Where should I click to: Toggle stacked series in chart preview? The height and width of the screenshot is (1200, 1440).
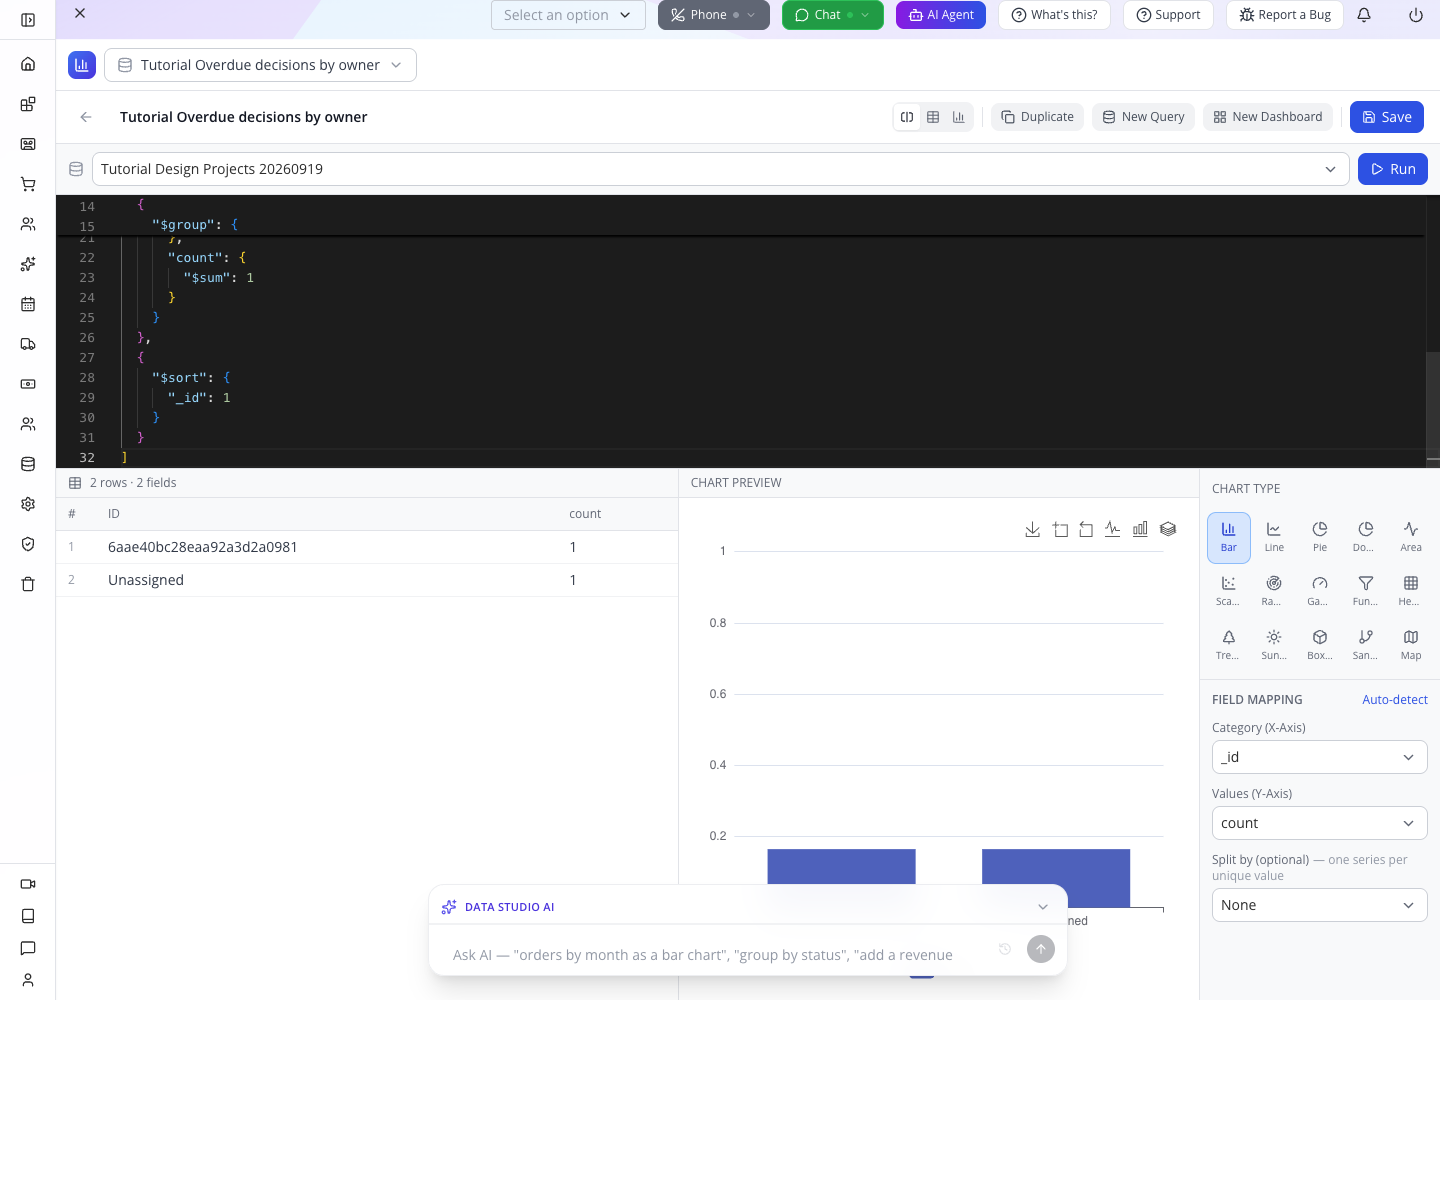coord(1168,529)
